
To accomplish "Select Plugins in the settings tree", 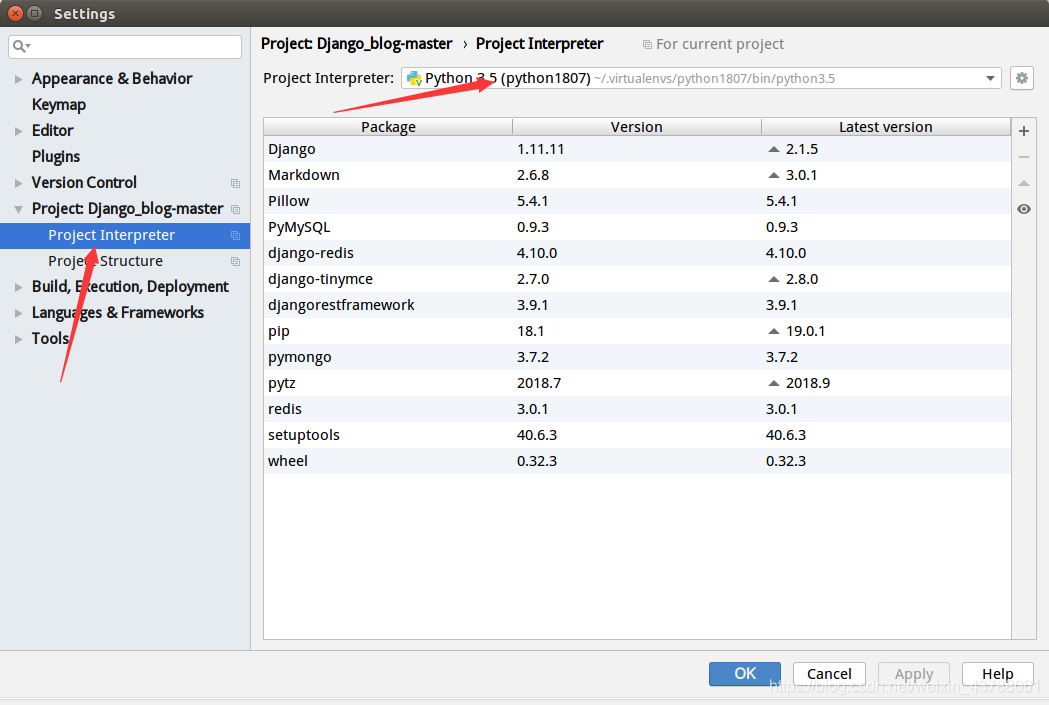I will [56, 157].
